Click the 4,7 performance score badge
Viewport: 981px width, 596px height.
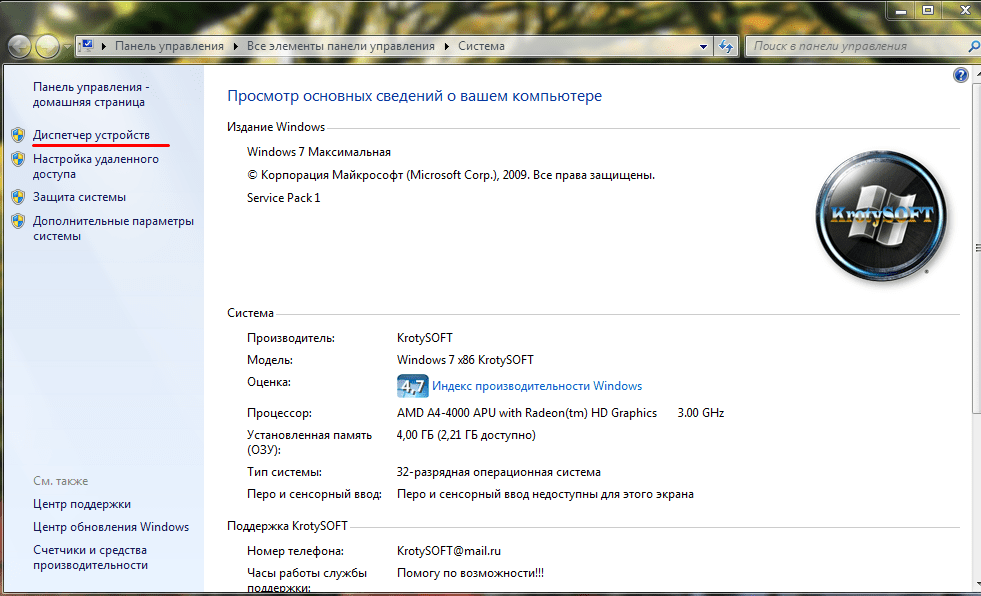[x=412, y=386]
